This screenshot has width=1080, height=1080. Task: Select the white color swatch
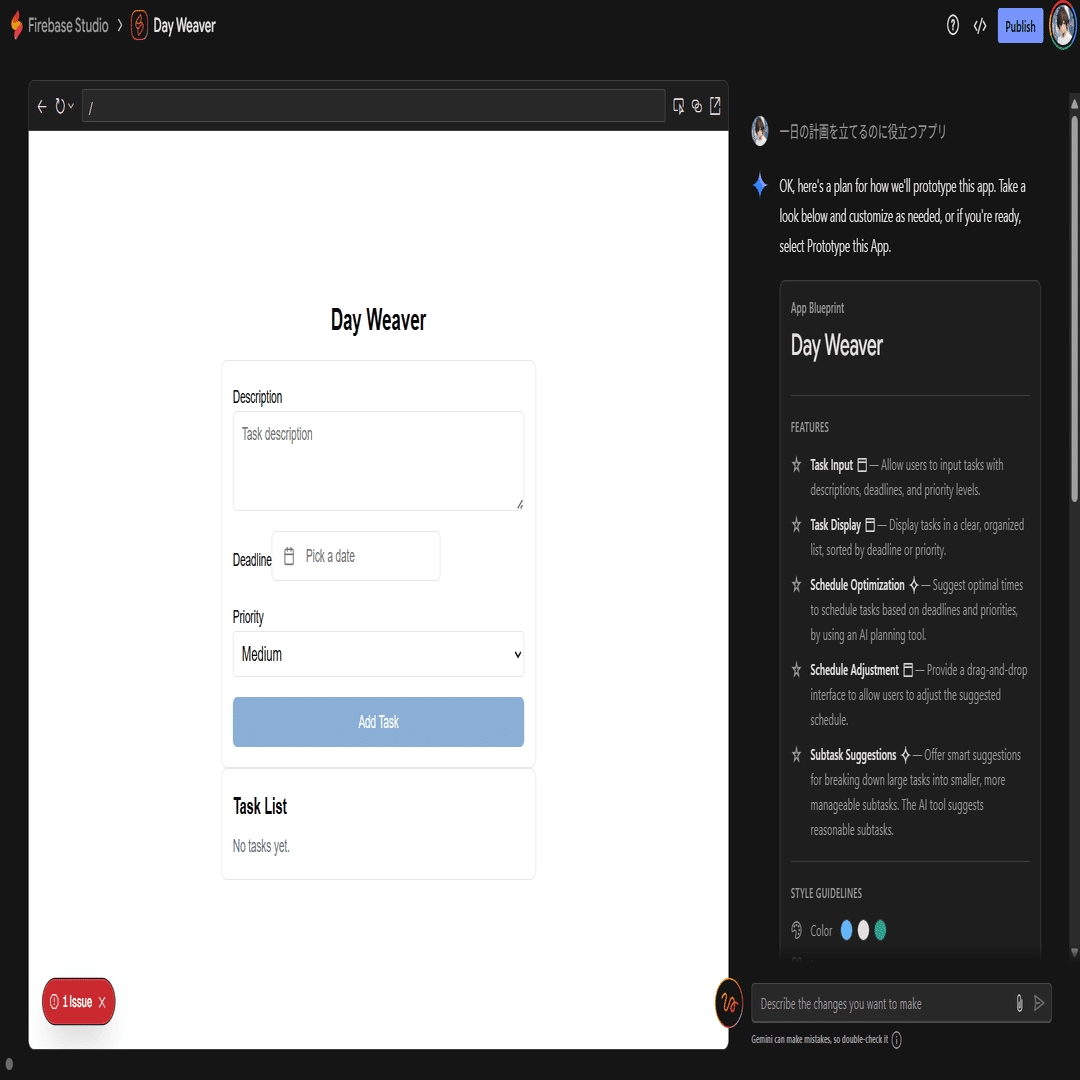click(863, 931)
